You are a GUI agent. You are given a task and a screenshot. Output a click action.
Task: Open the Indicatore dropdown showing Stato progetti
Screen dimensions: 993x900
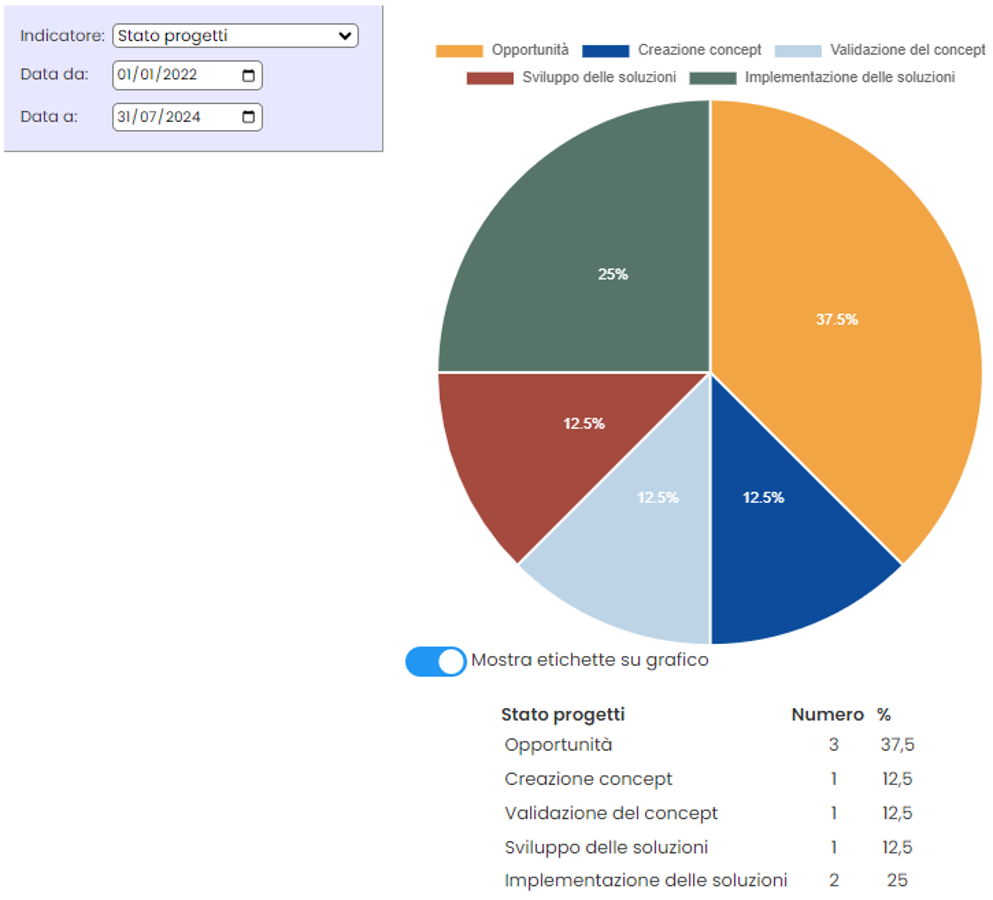tap(235, 35)
